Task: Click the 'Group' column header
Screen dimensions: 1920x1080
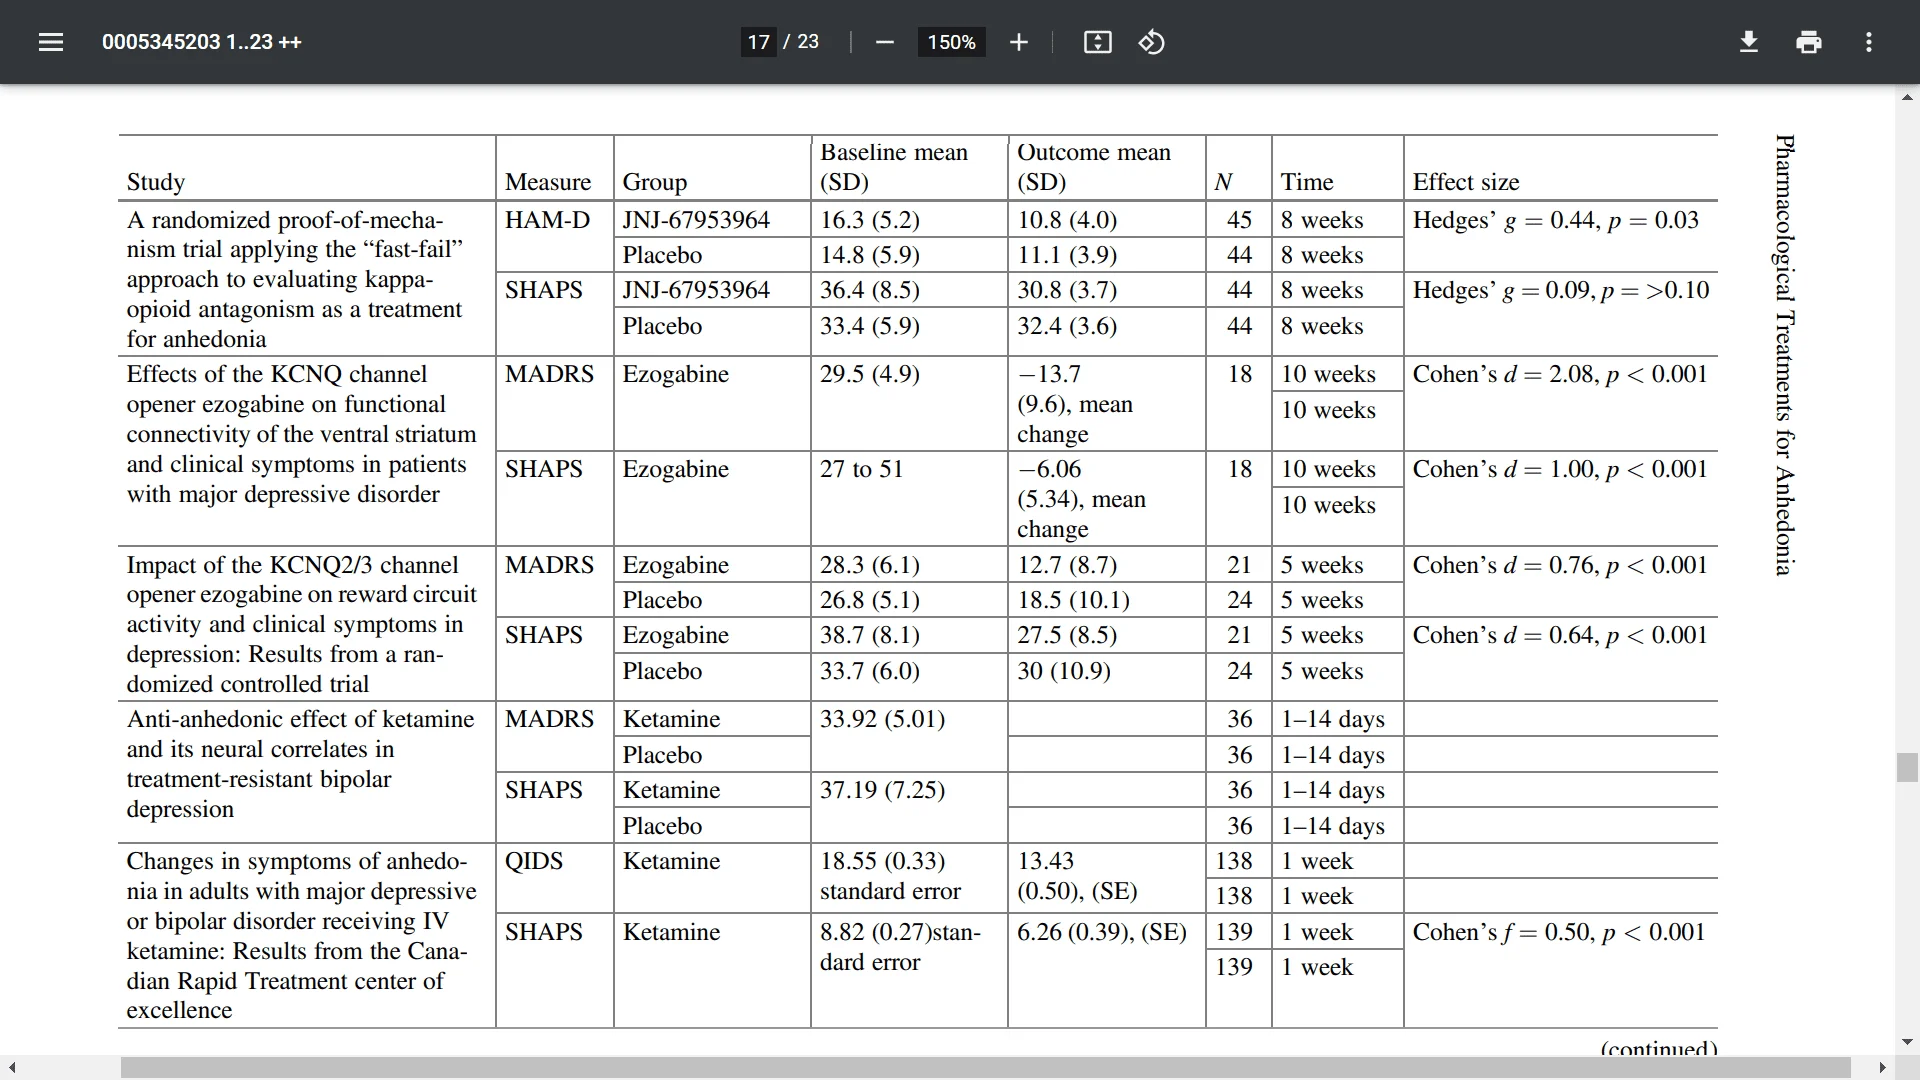Action: click(655, 182)
